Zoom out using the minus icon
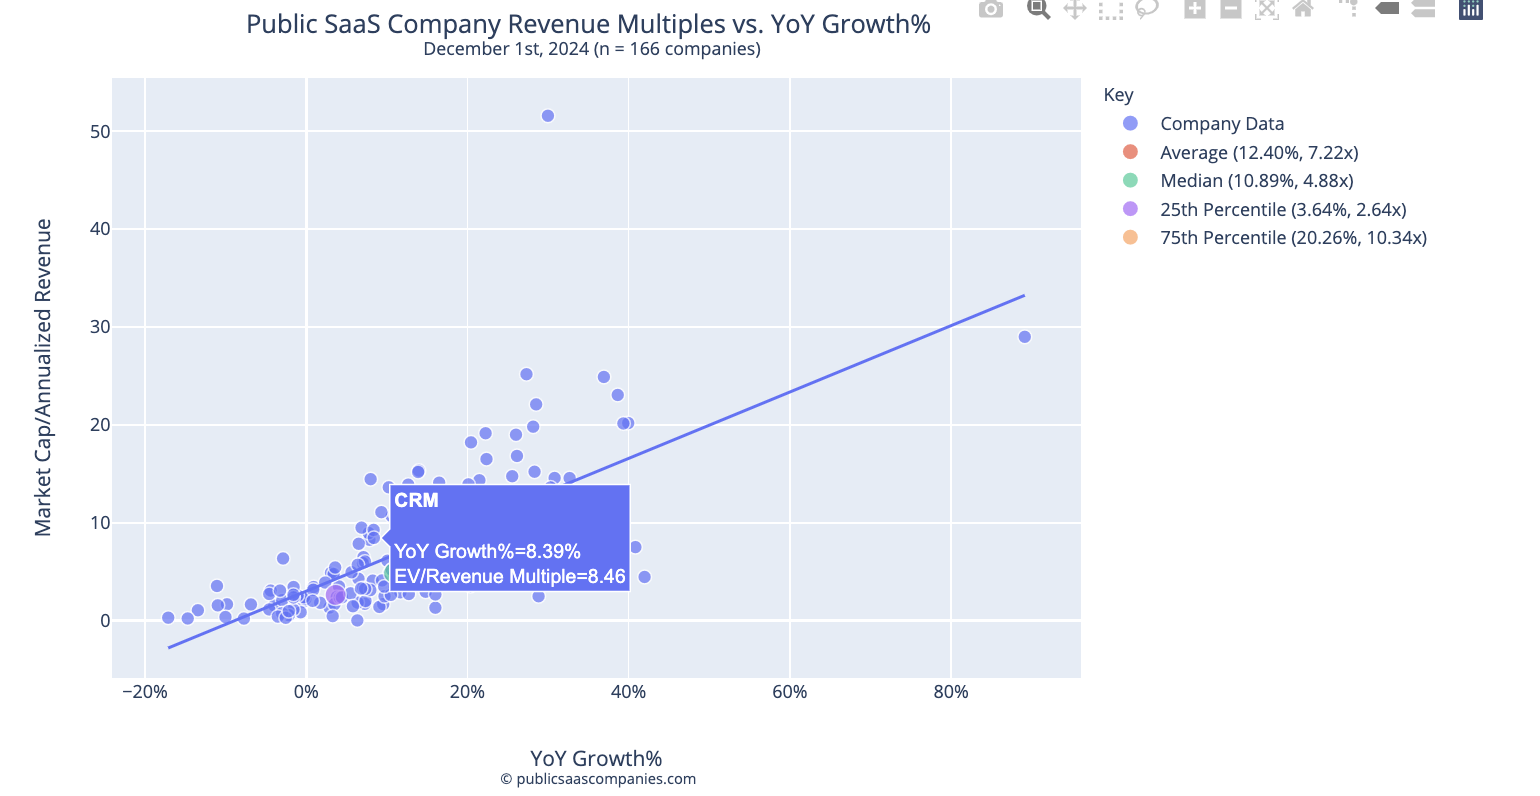The width and height of the screenshot is (1540, 796). tap(1229, 10)
